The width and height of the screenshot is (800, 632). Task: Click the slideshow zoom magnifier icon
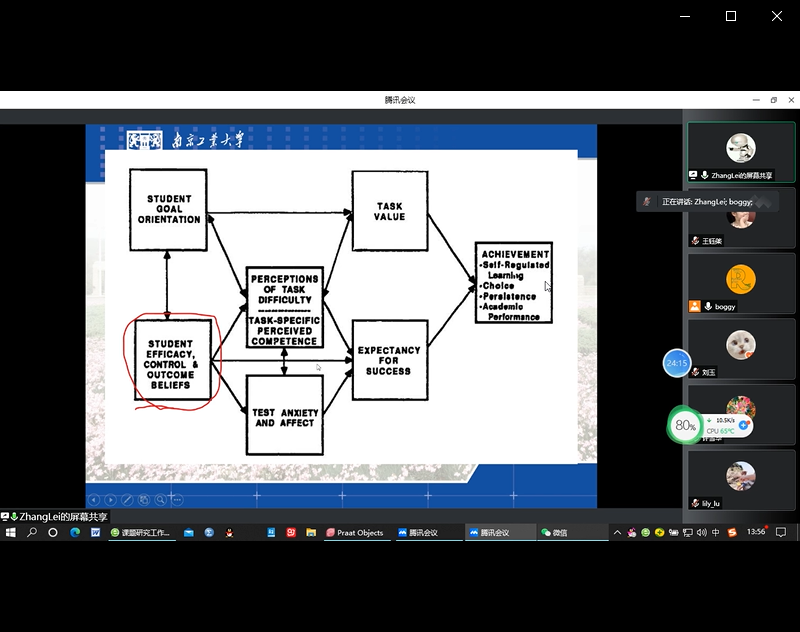coord(160,499)
